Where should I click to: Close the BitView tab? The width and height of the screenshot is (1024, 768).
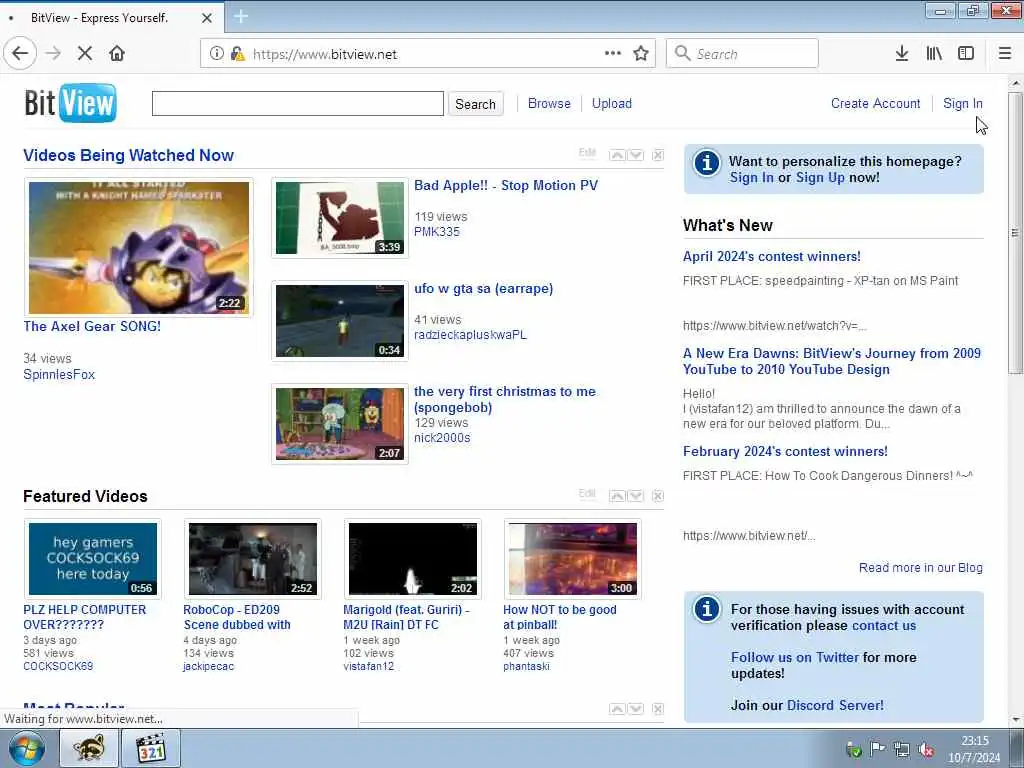pos(207,18)
